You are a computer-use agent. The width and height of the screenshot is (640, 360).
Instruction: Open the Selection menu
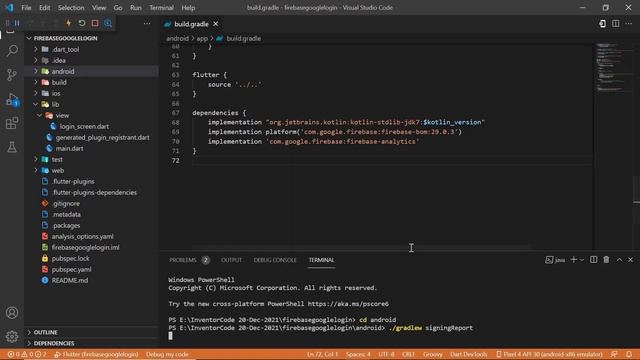click(x=71, y=8)
